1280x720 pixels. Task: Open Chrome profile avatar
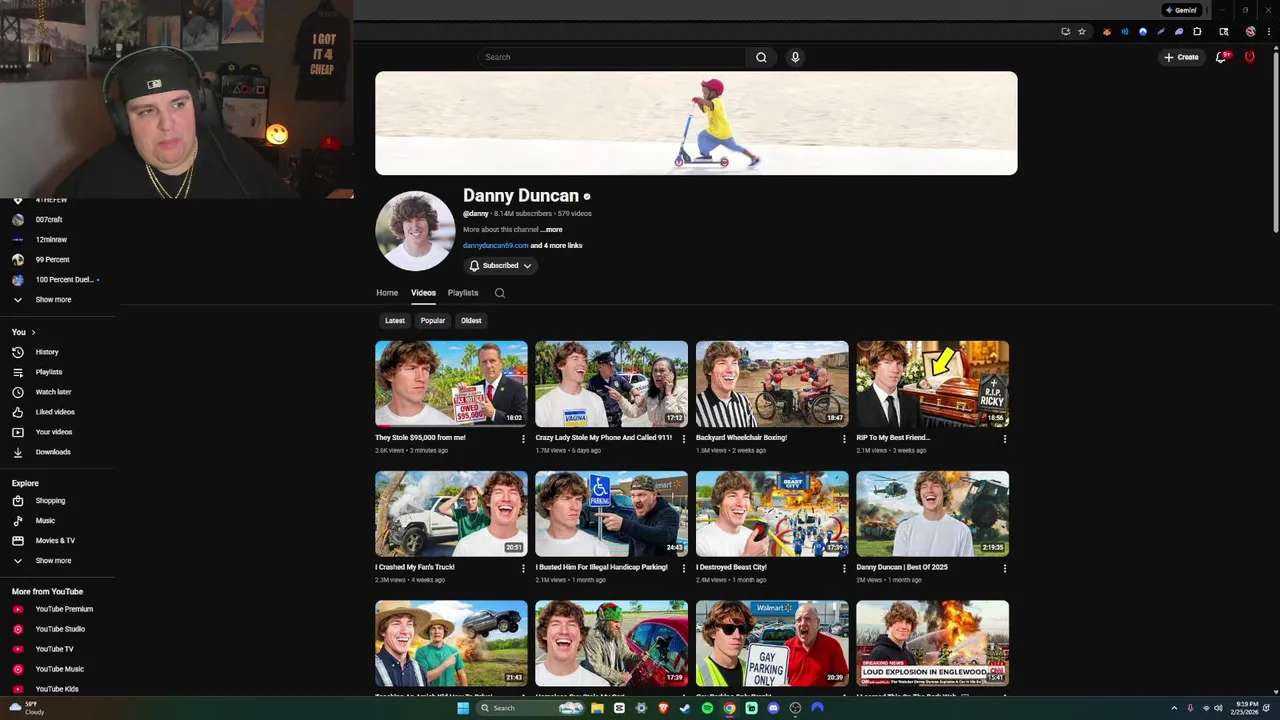[x=1250, y=31]
